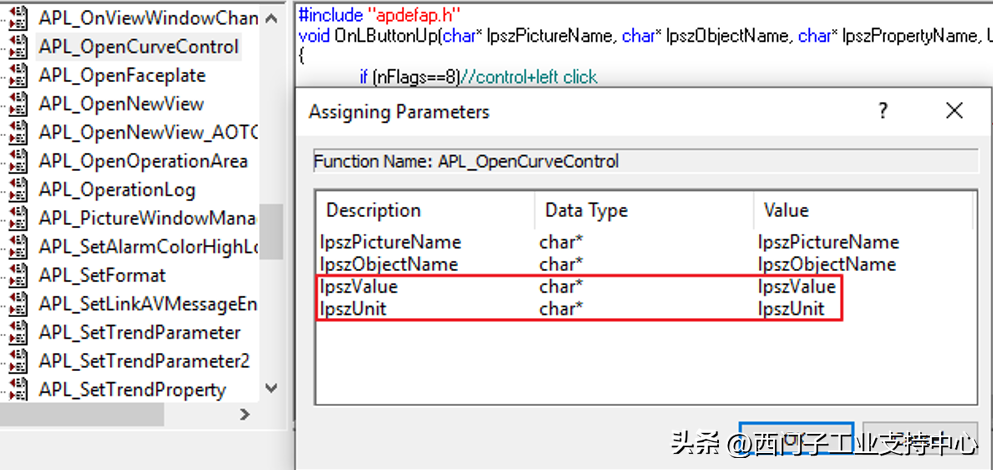Click the icon beside APL_SetTrendProperty
Viewport: 993px width, 470px height.
click(17, 389)
